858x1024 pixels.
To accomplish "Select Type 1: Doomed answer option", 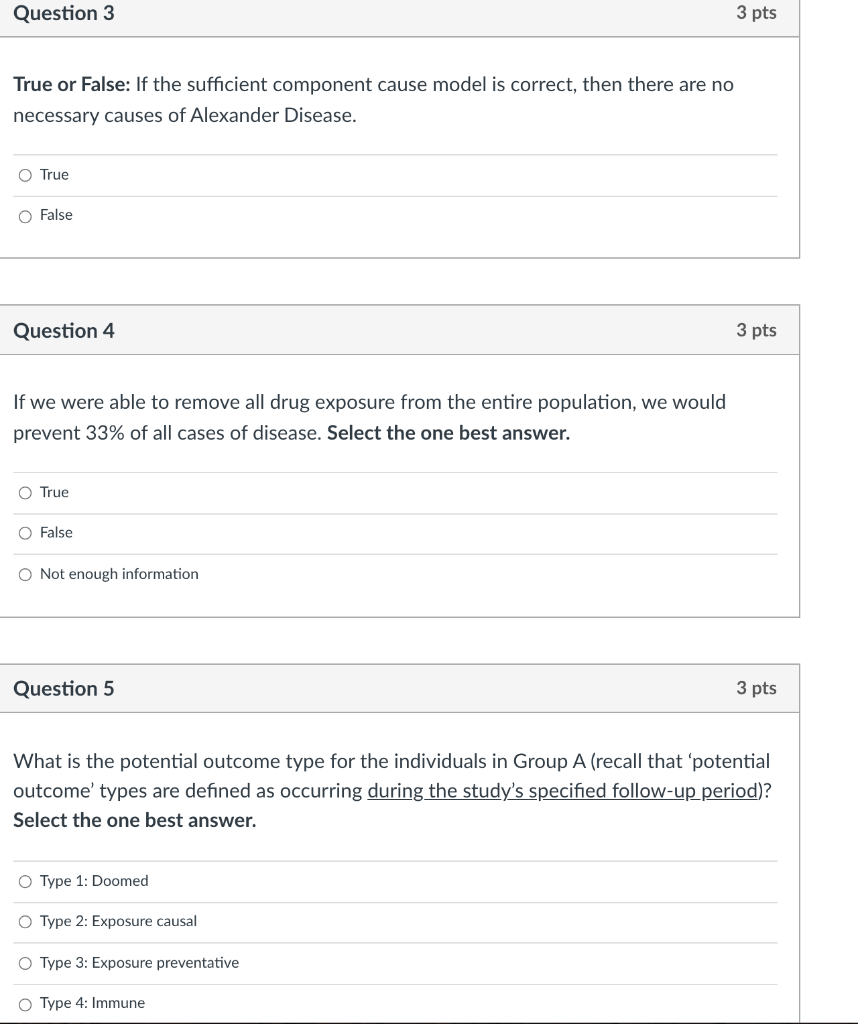I will click(x=24, y=881).
